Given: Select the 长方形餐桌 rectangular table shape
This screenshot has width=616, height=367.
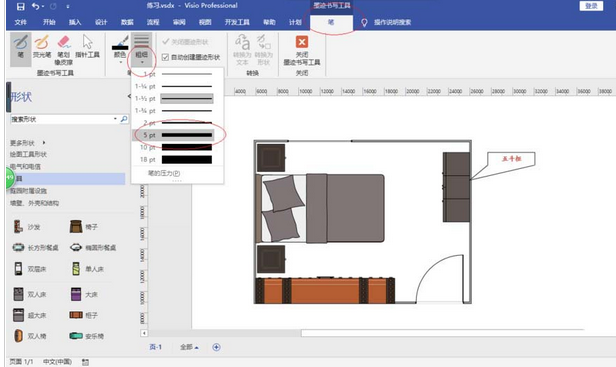Looking at the screenshot, I should point(35,248).
